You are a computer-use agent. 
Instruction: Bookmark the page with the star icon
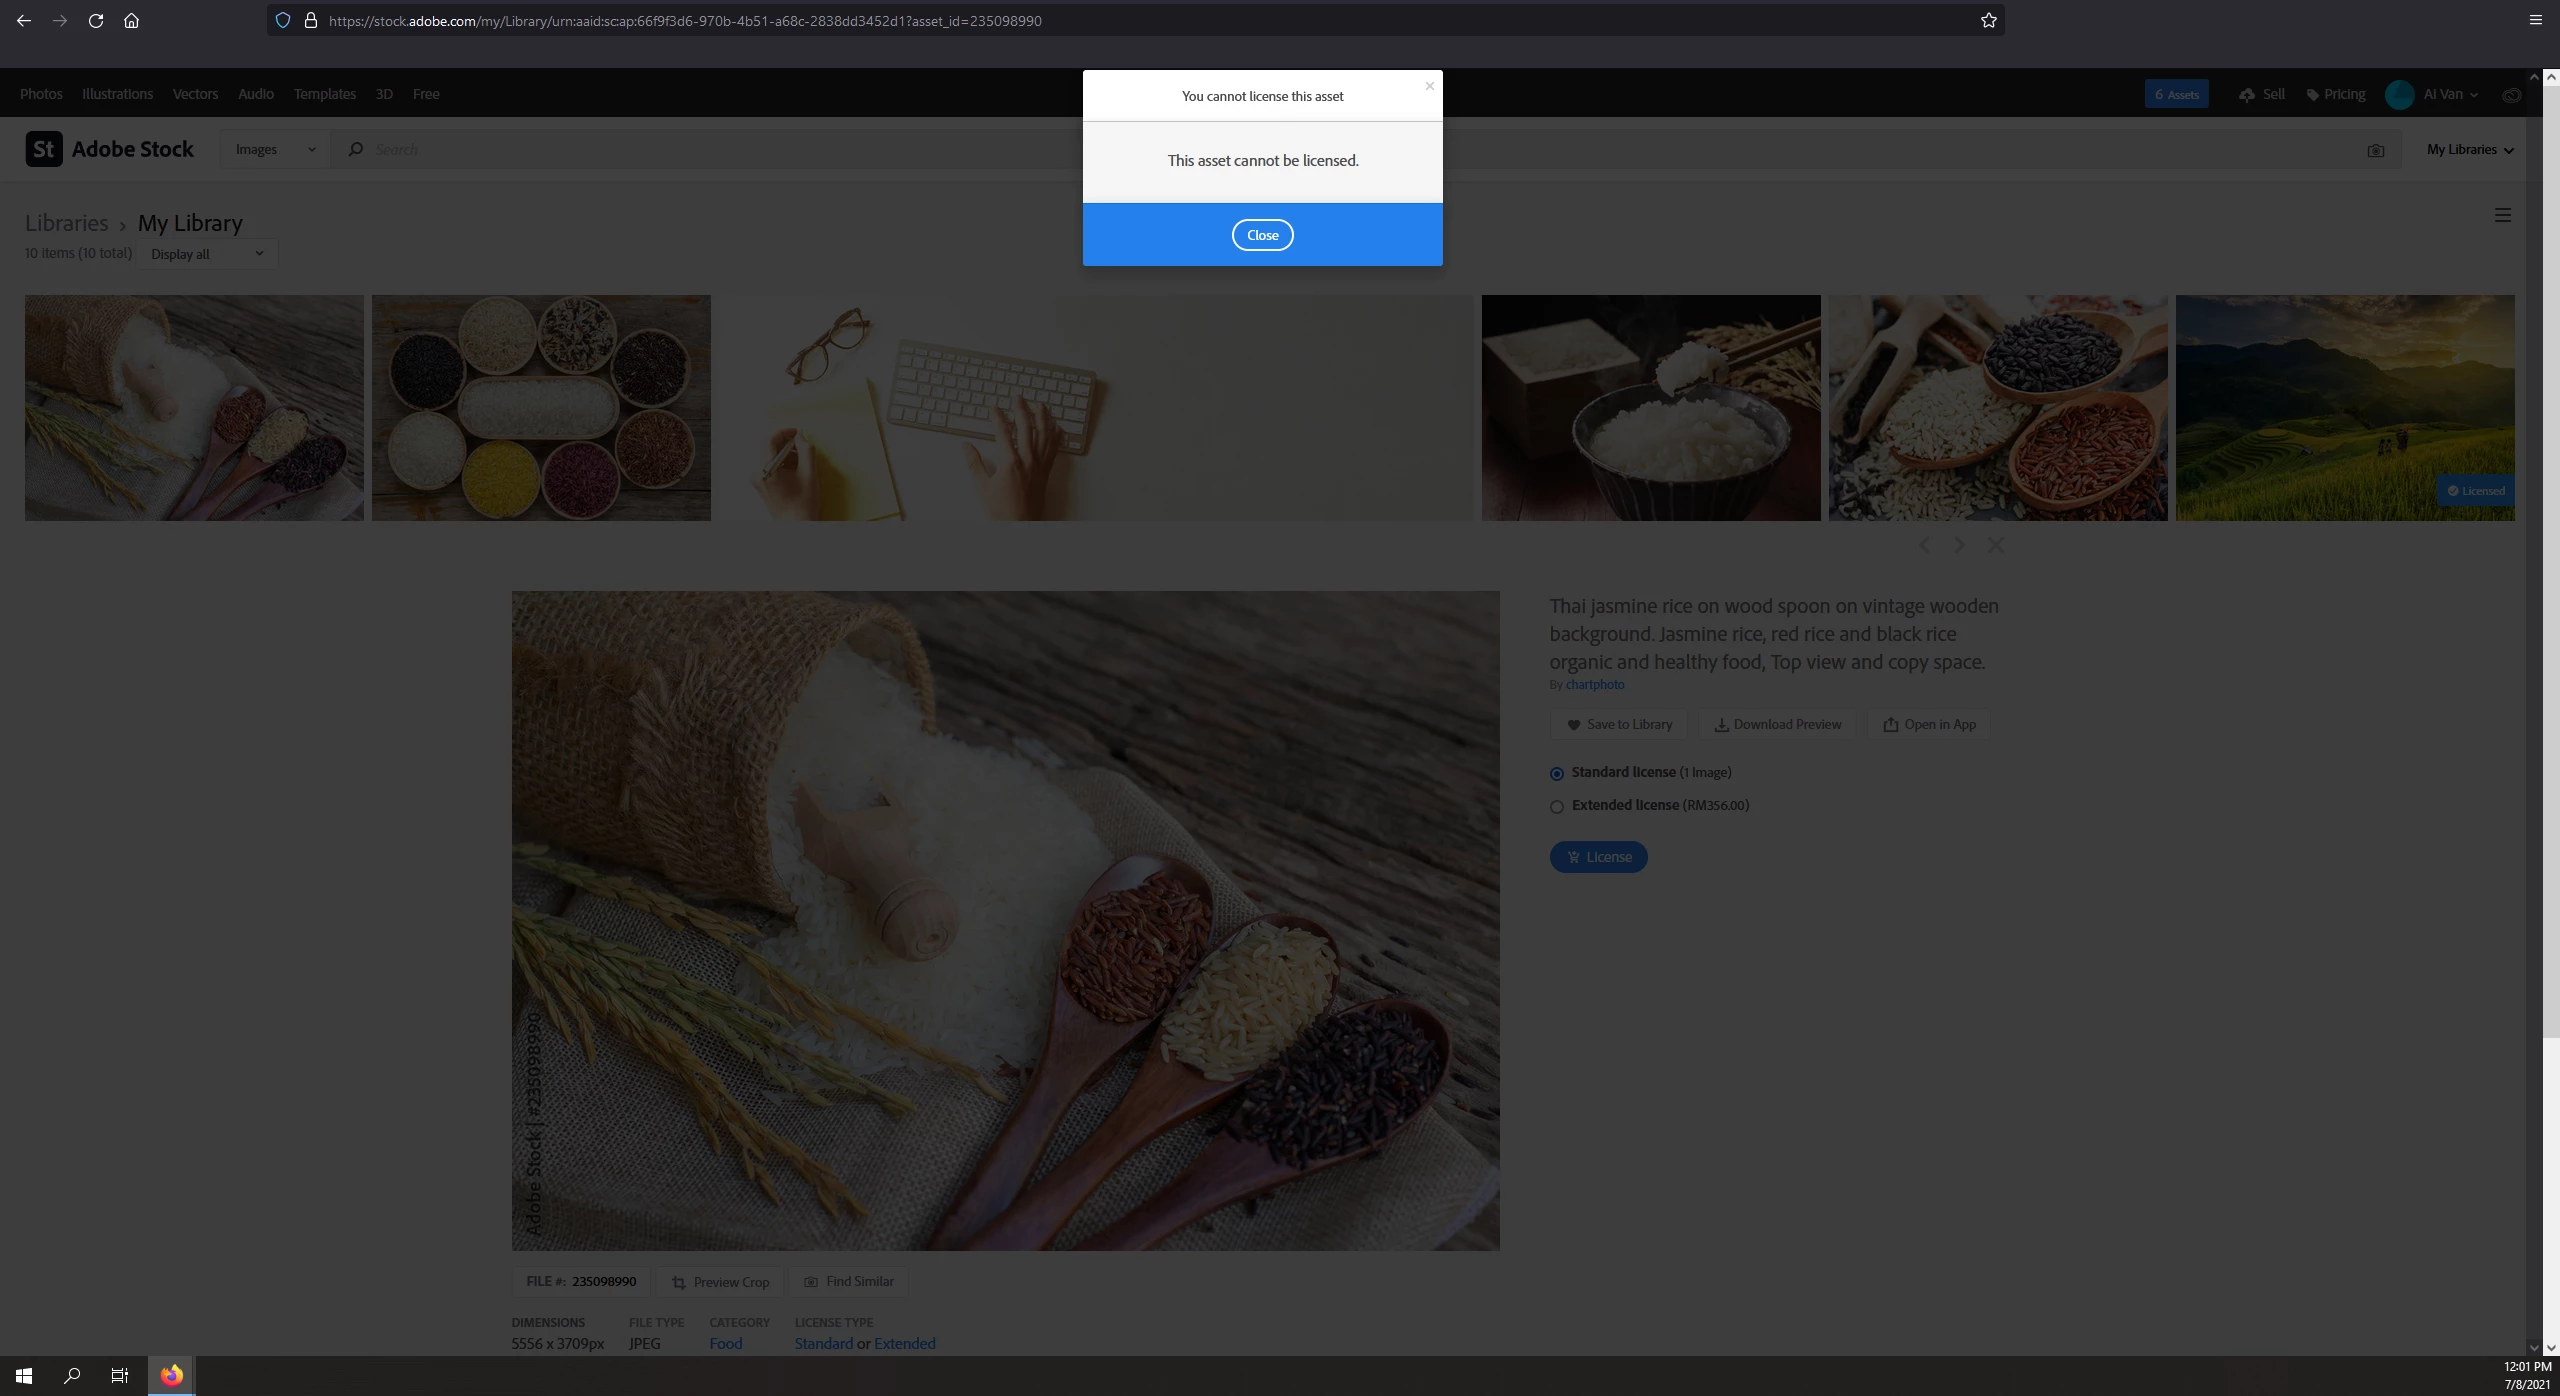1988,20
